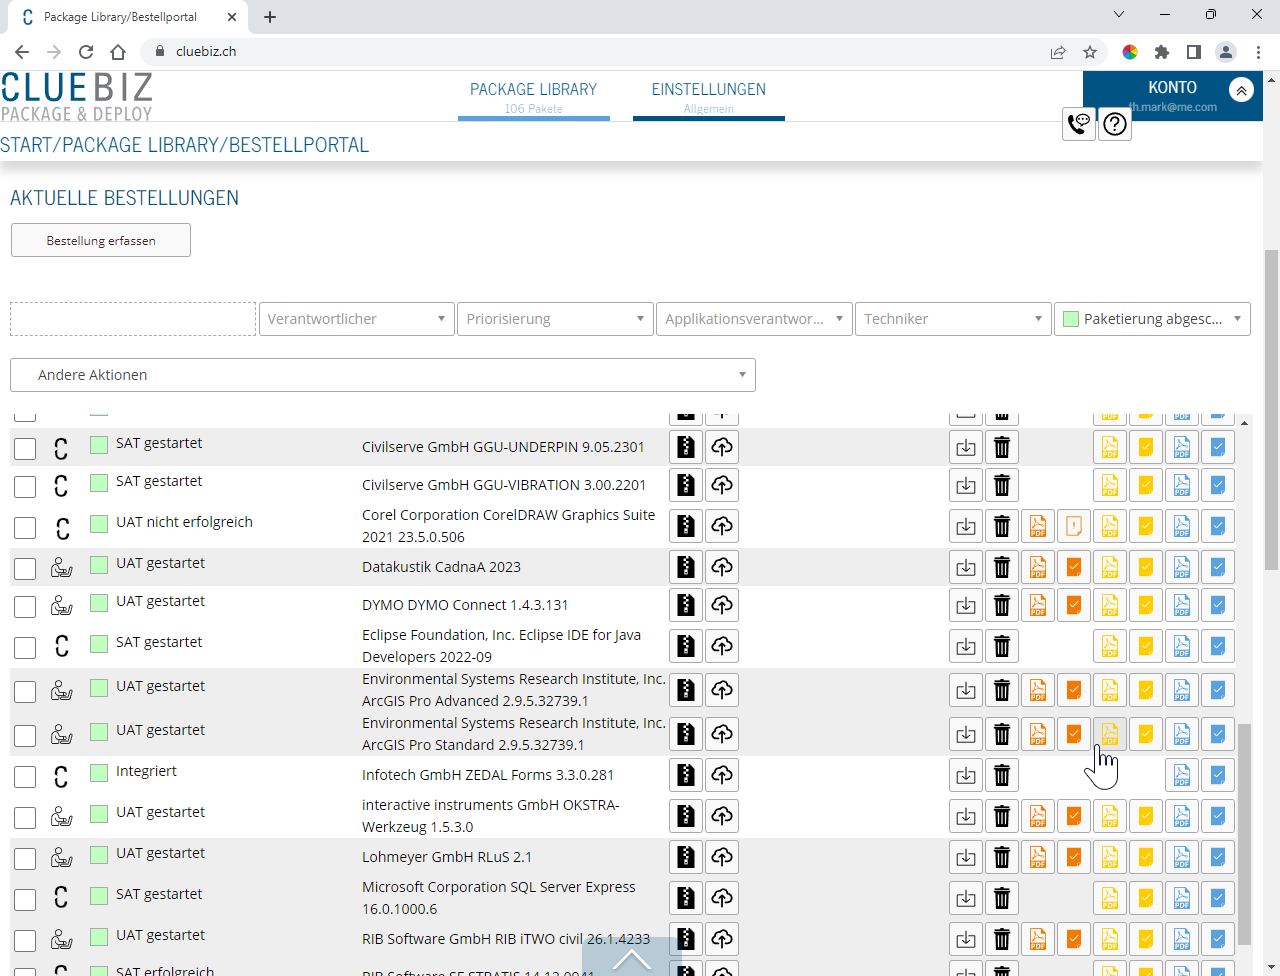Open a new browser tab
Screen dimensions: 1280x976
(270, 17)
